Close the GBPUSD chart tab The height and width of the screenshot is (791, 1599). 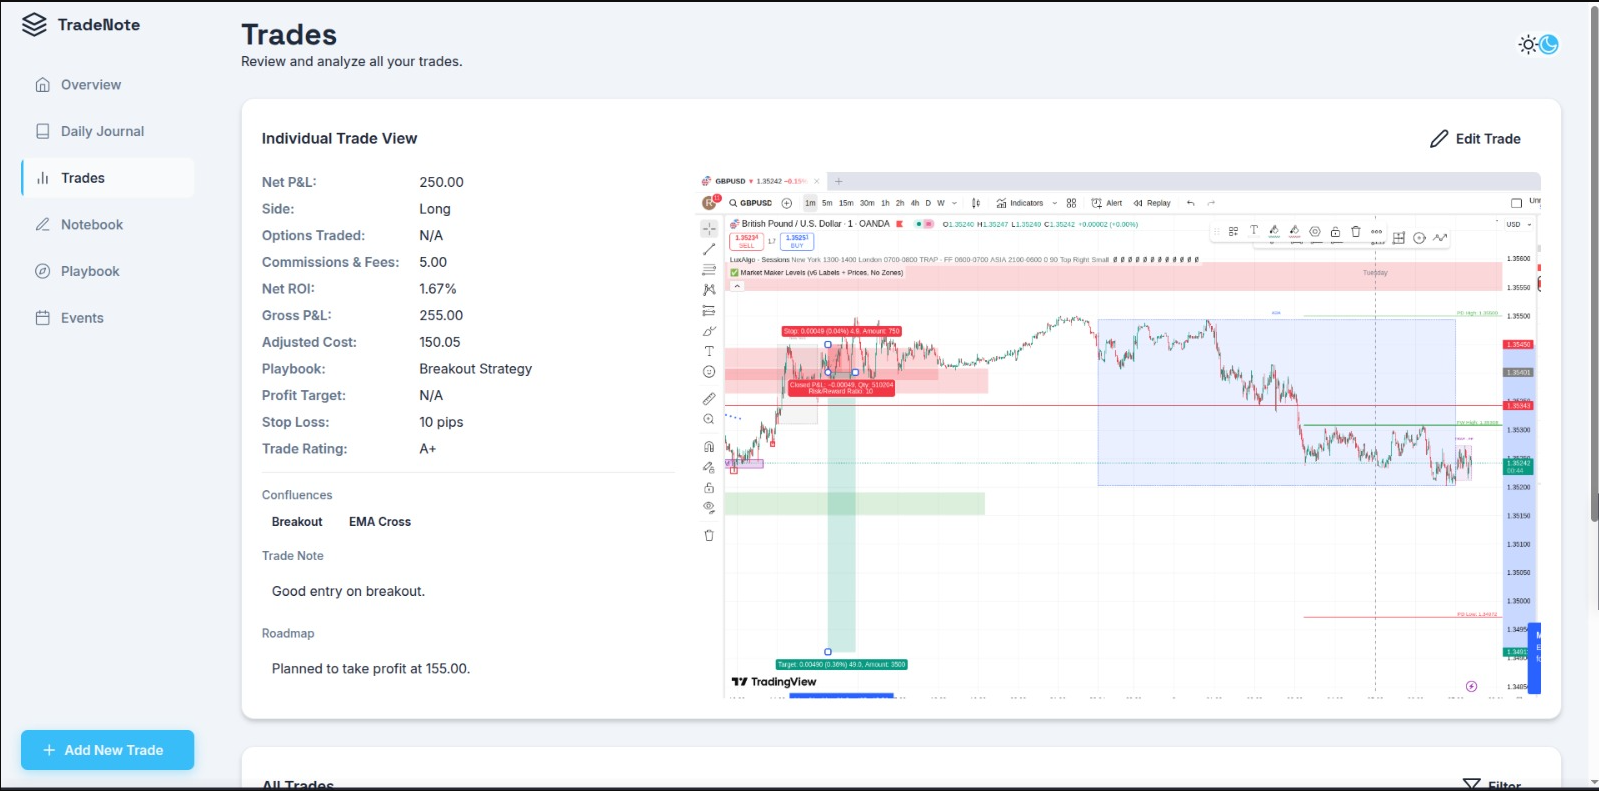pyautogui.click(x=817, y=181)
